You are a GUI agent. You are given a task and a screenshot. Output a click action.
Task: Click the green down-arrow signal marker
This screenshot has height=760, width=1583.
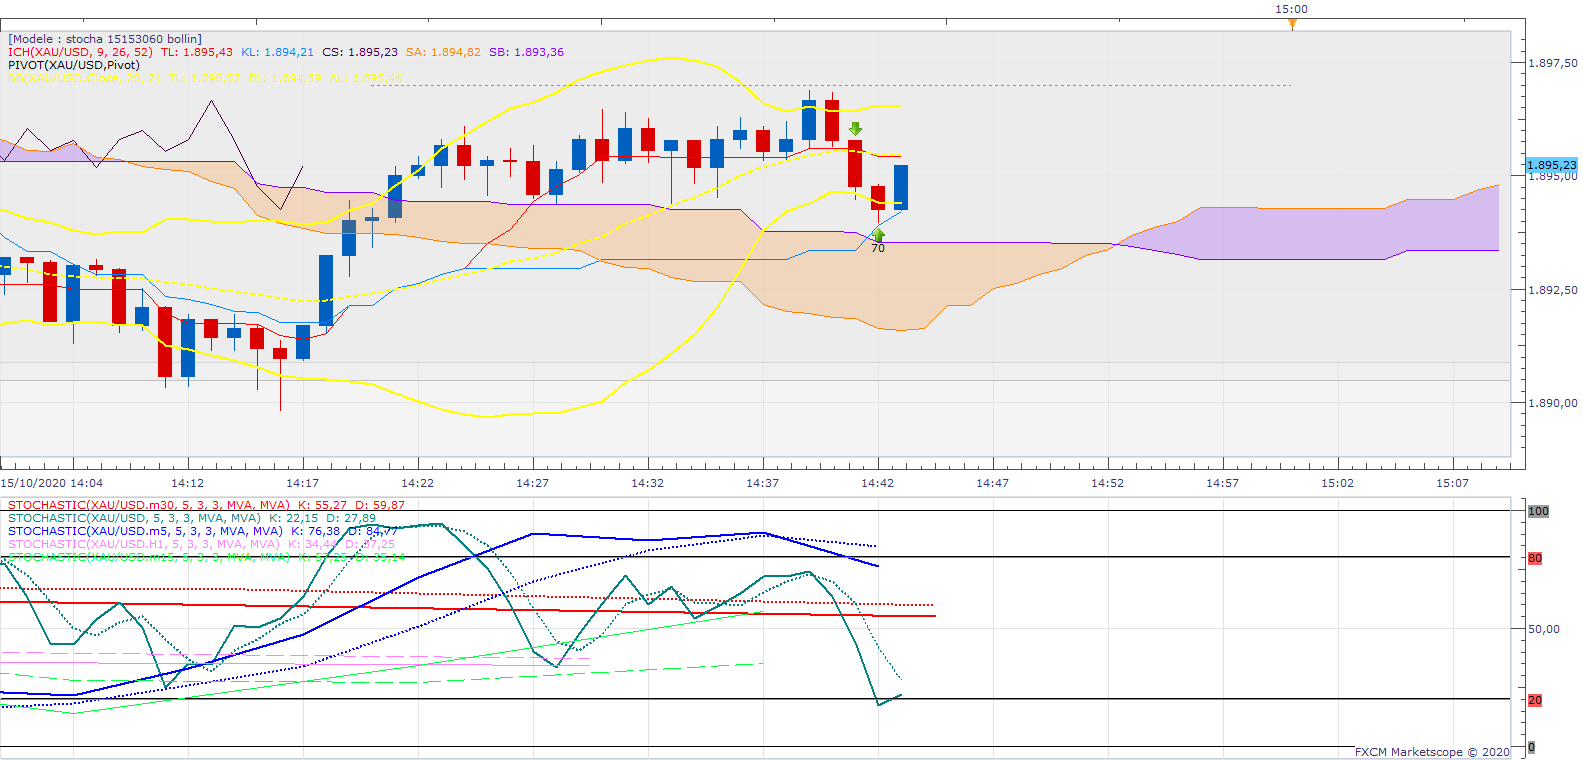855,129
